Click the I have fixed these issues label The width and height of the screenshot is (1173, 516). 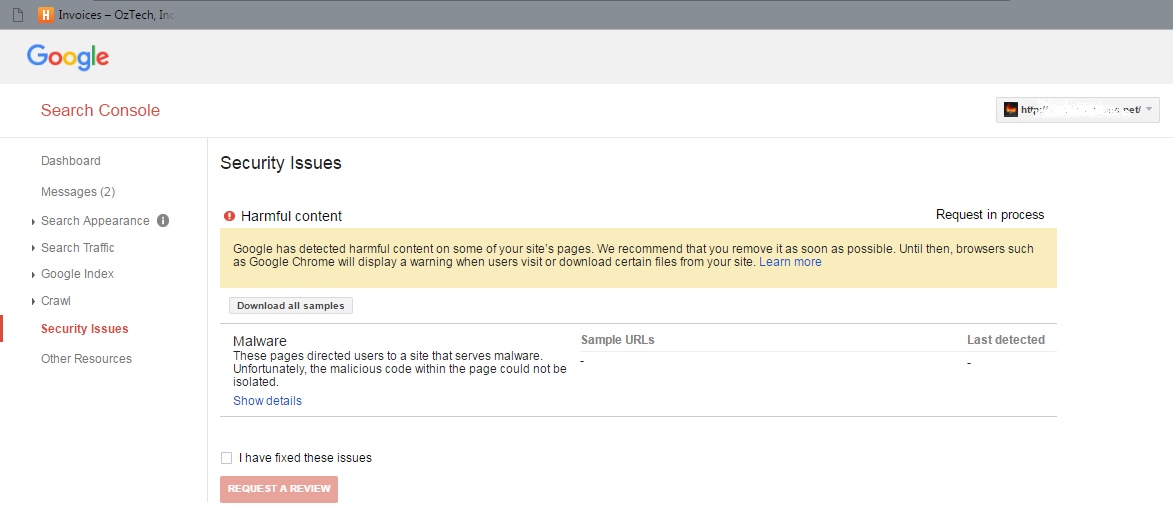305,458
